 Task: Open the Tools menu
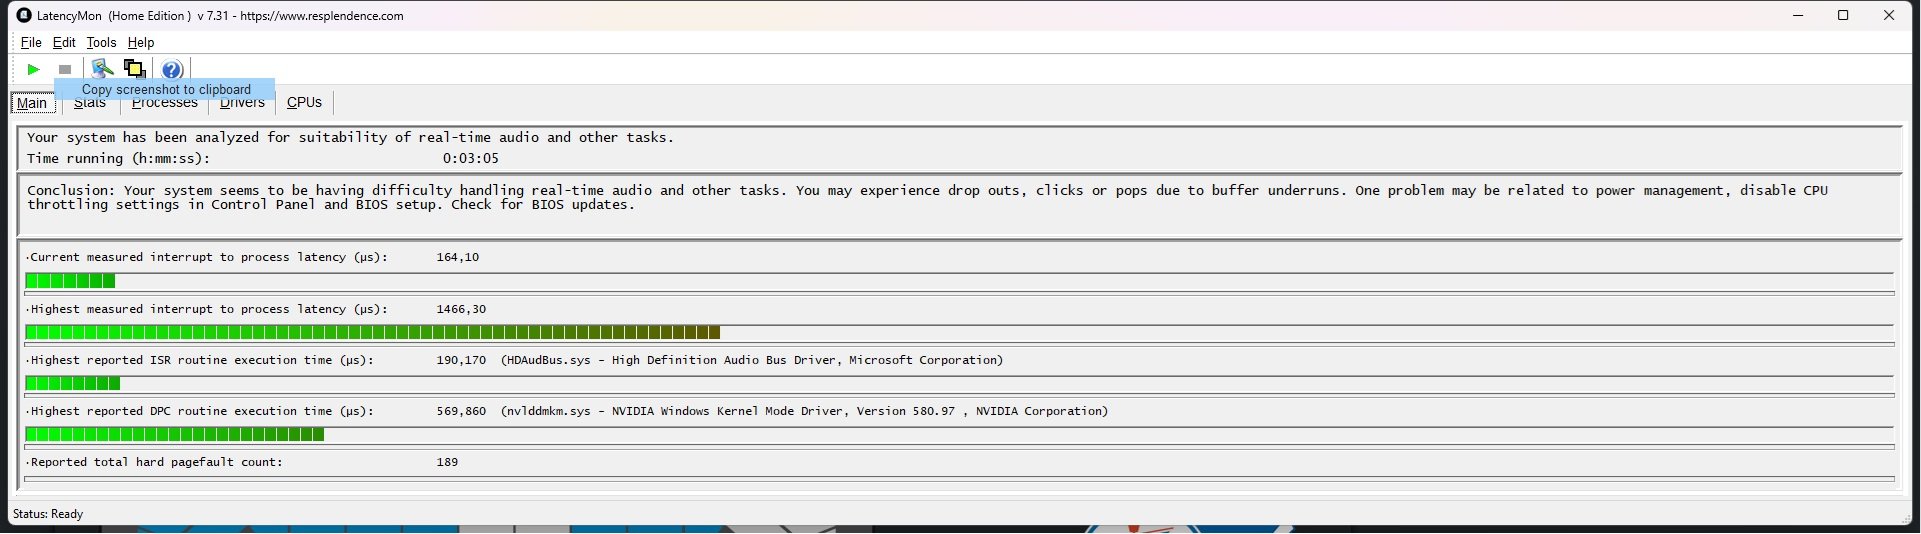coord(101,43)
